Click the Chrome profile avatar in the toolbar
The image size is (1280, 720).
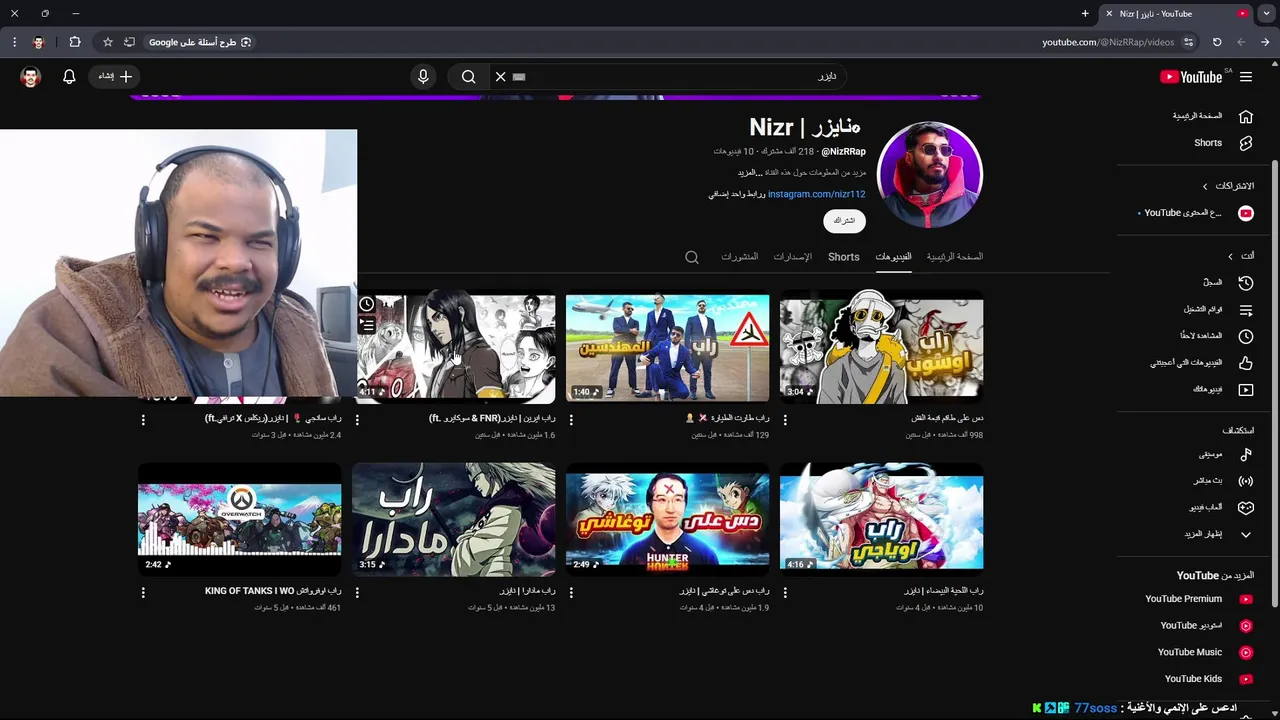[39, 42]
